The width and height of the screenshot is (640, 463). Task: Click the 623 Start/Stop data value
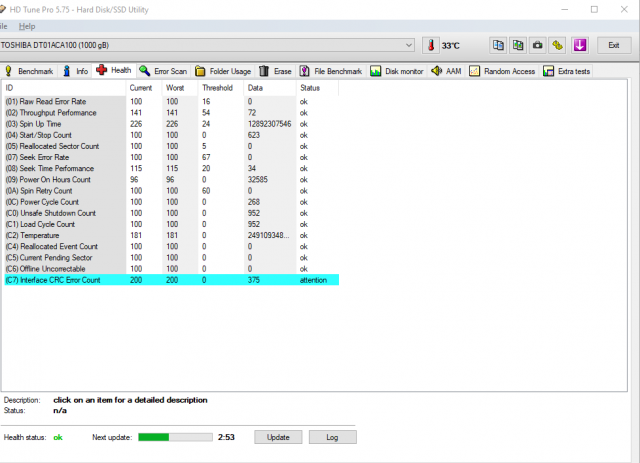click(253, 135)
